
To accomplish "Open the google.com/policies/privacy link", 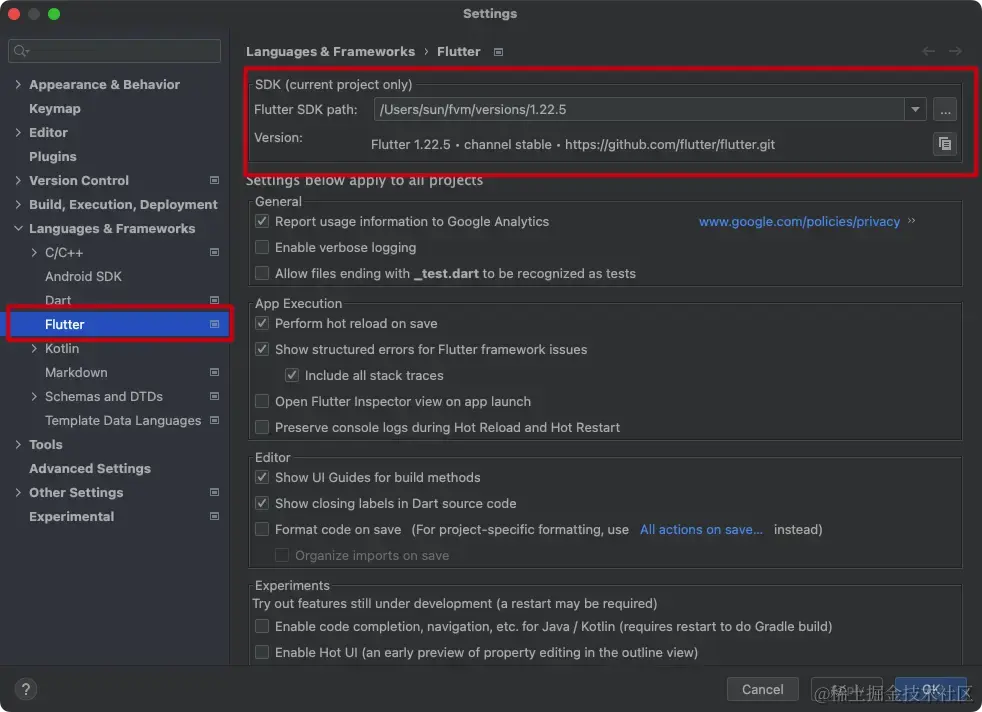I will point(799,221).
